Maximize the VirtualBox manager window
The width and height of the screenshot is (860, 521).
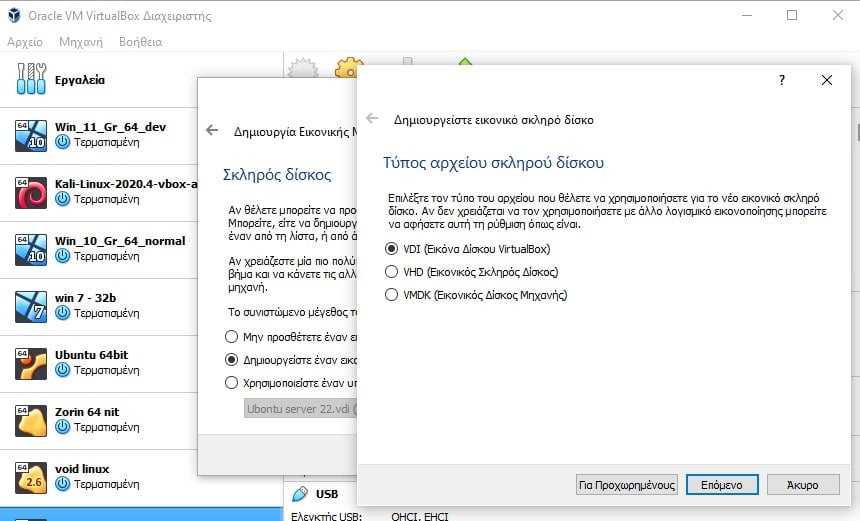click(792, 15)
